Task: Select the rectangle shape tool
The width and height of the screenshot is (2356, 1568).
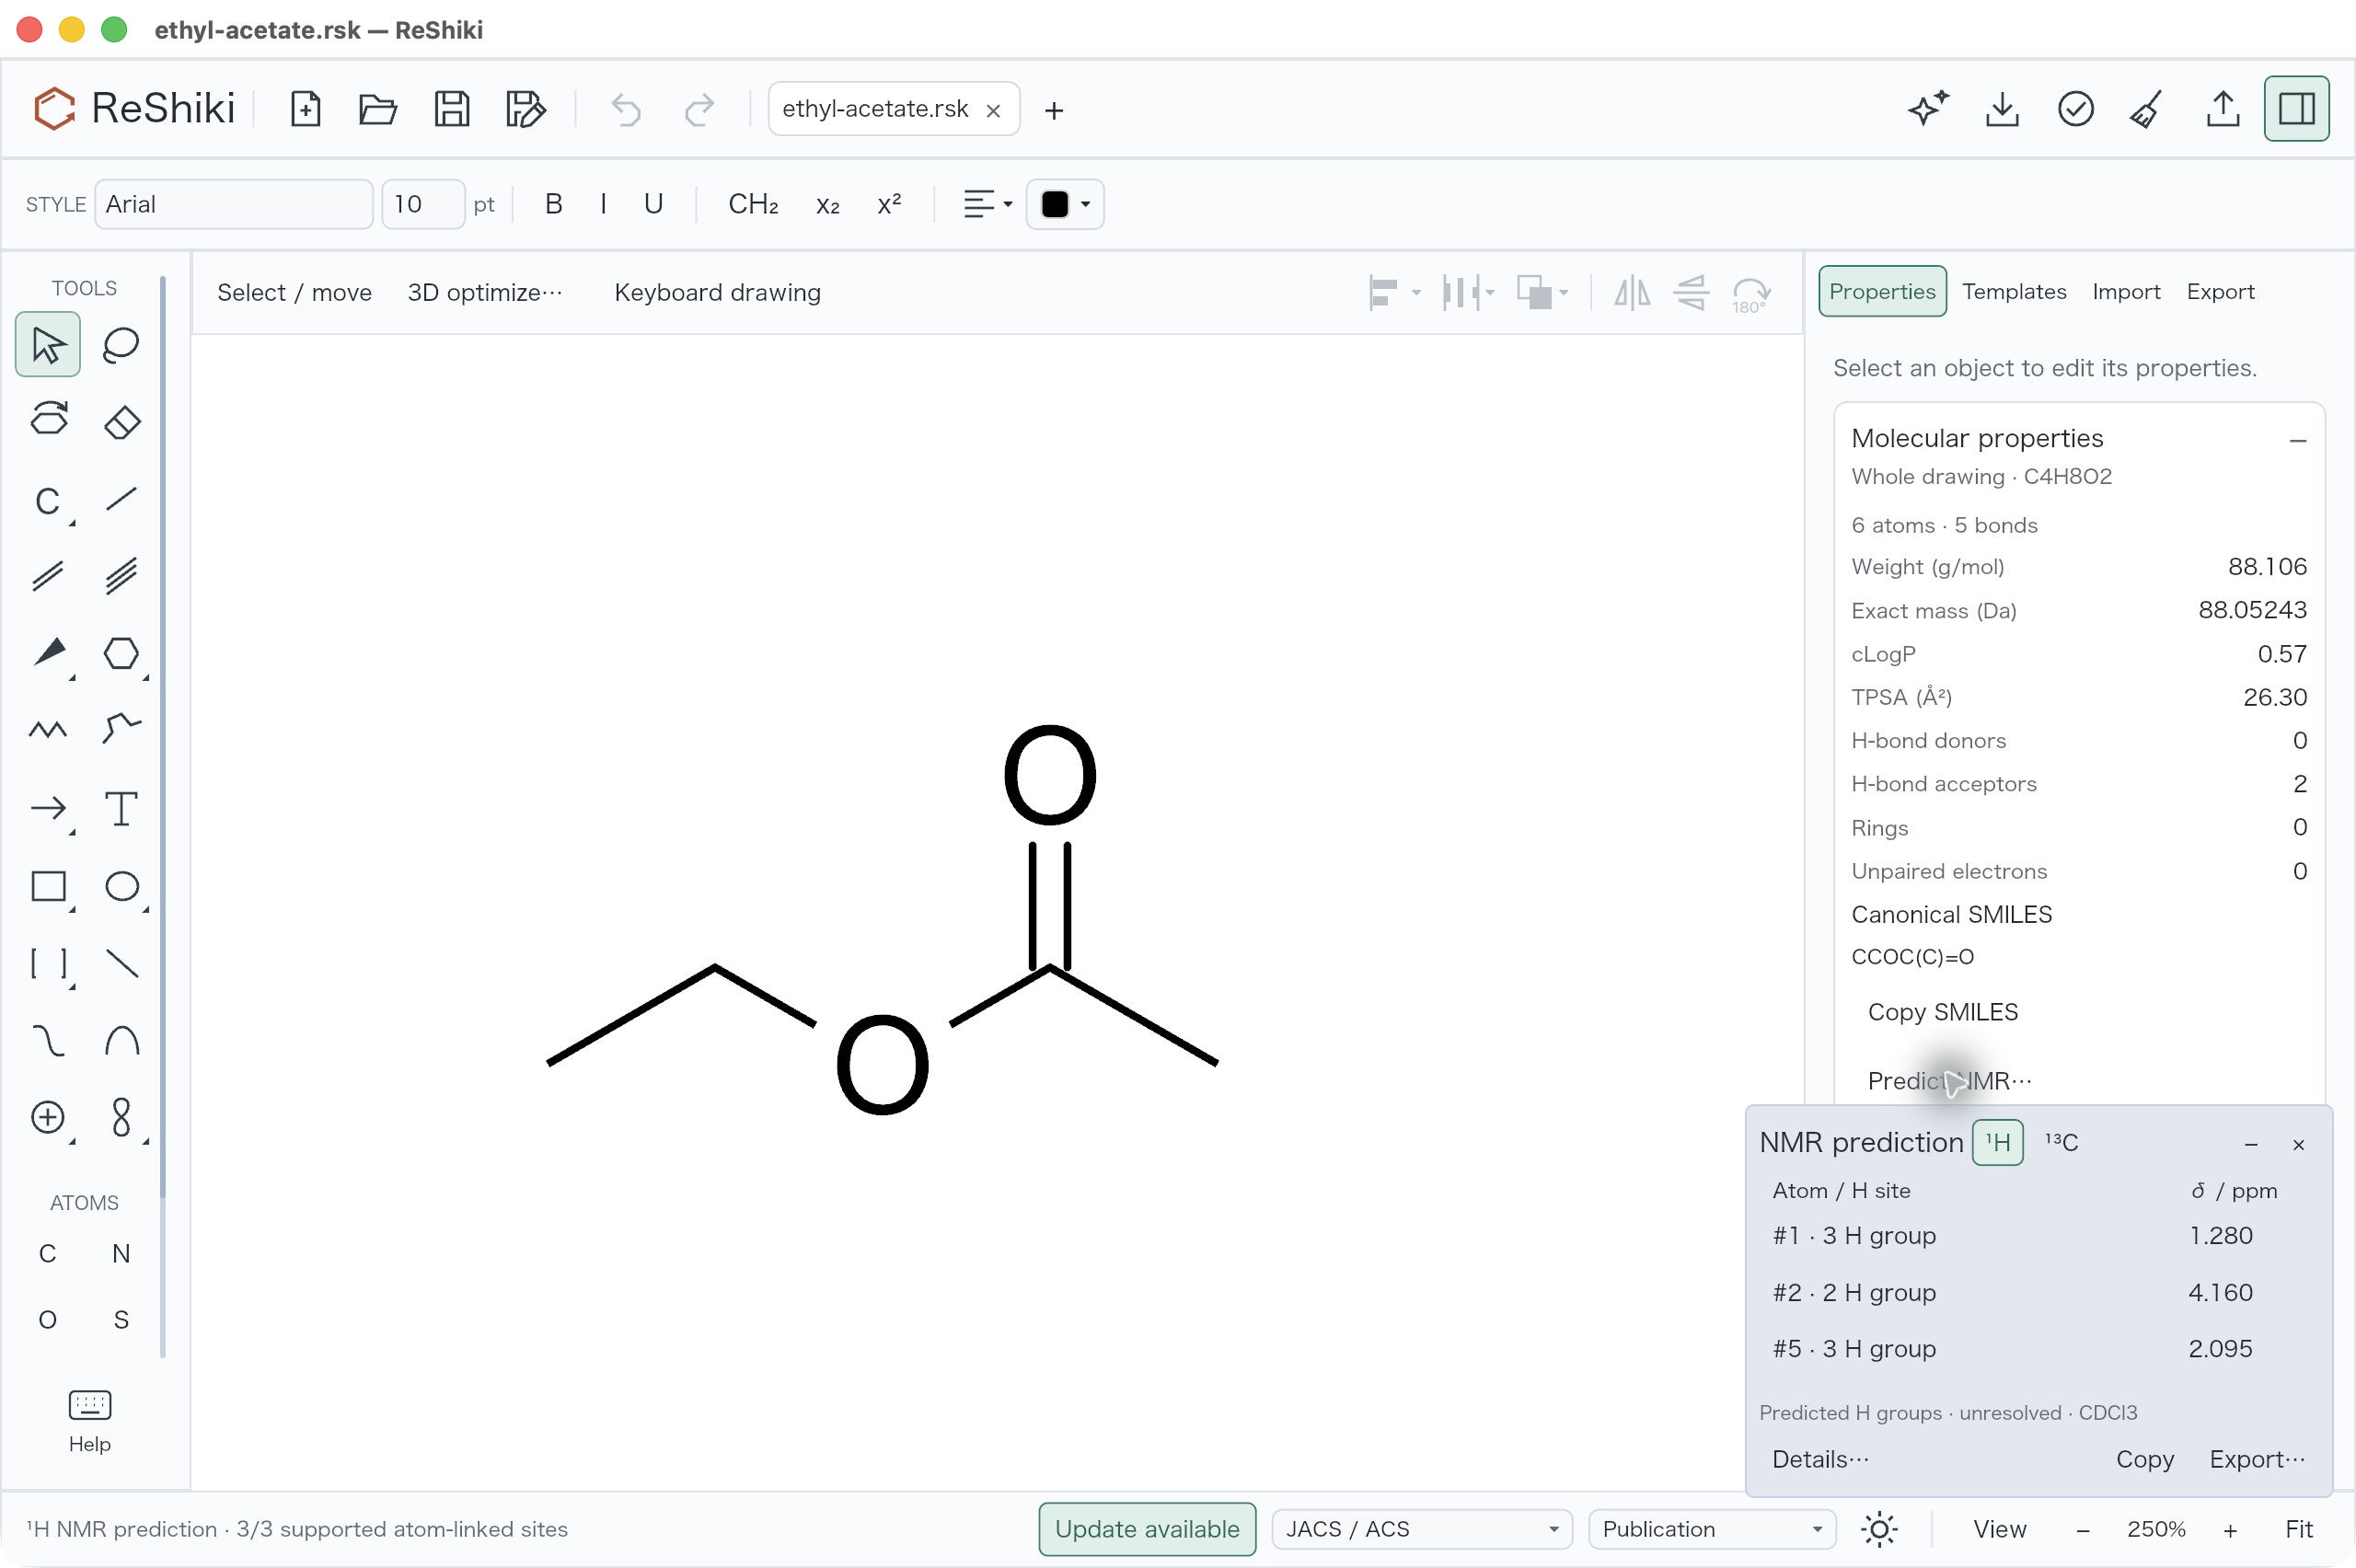Action: pos(47,886)
